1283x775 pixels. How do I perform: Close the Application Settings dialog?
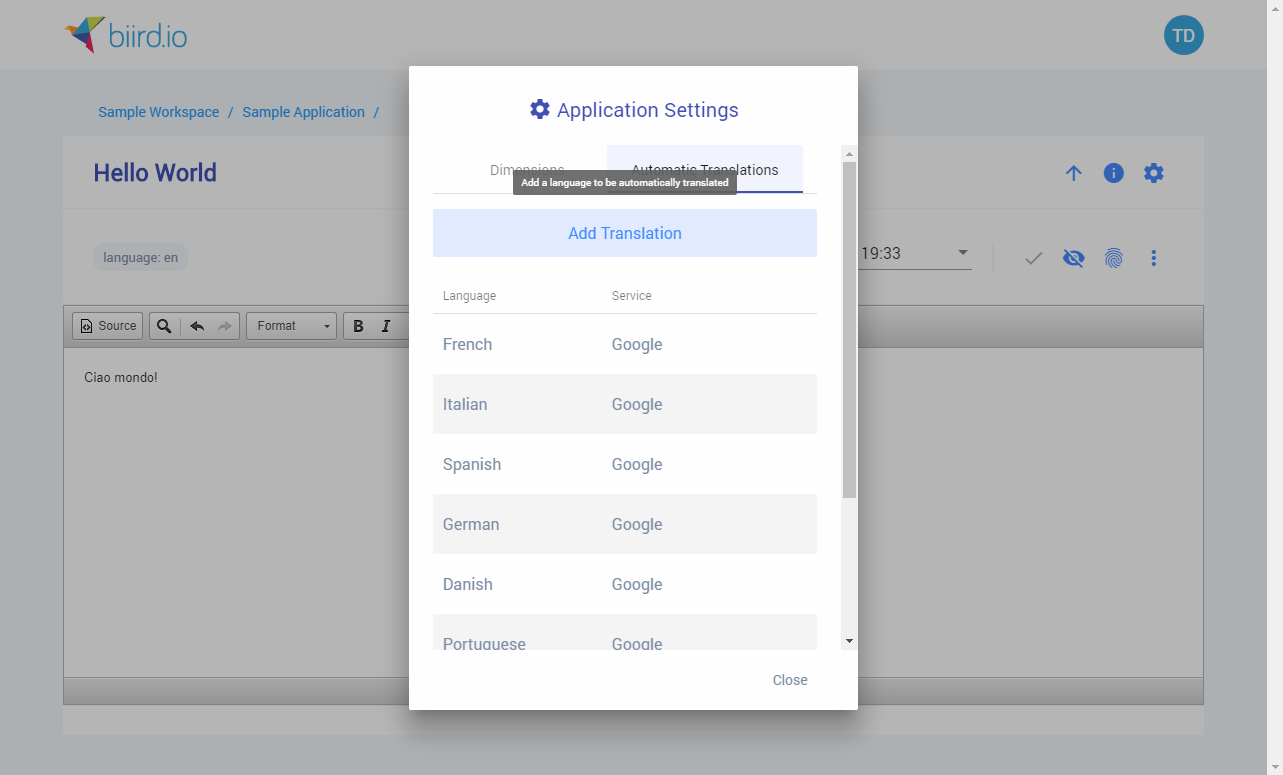click(790, 680)
